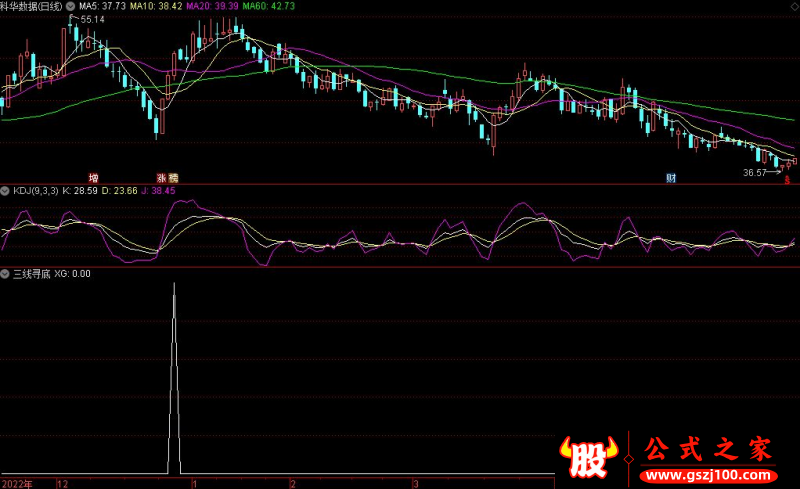
Task: Click the 2022年 label on time axis
Action: click(x=17, y=484)
